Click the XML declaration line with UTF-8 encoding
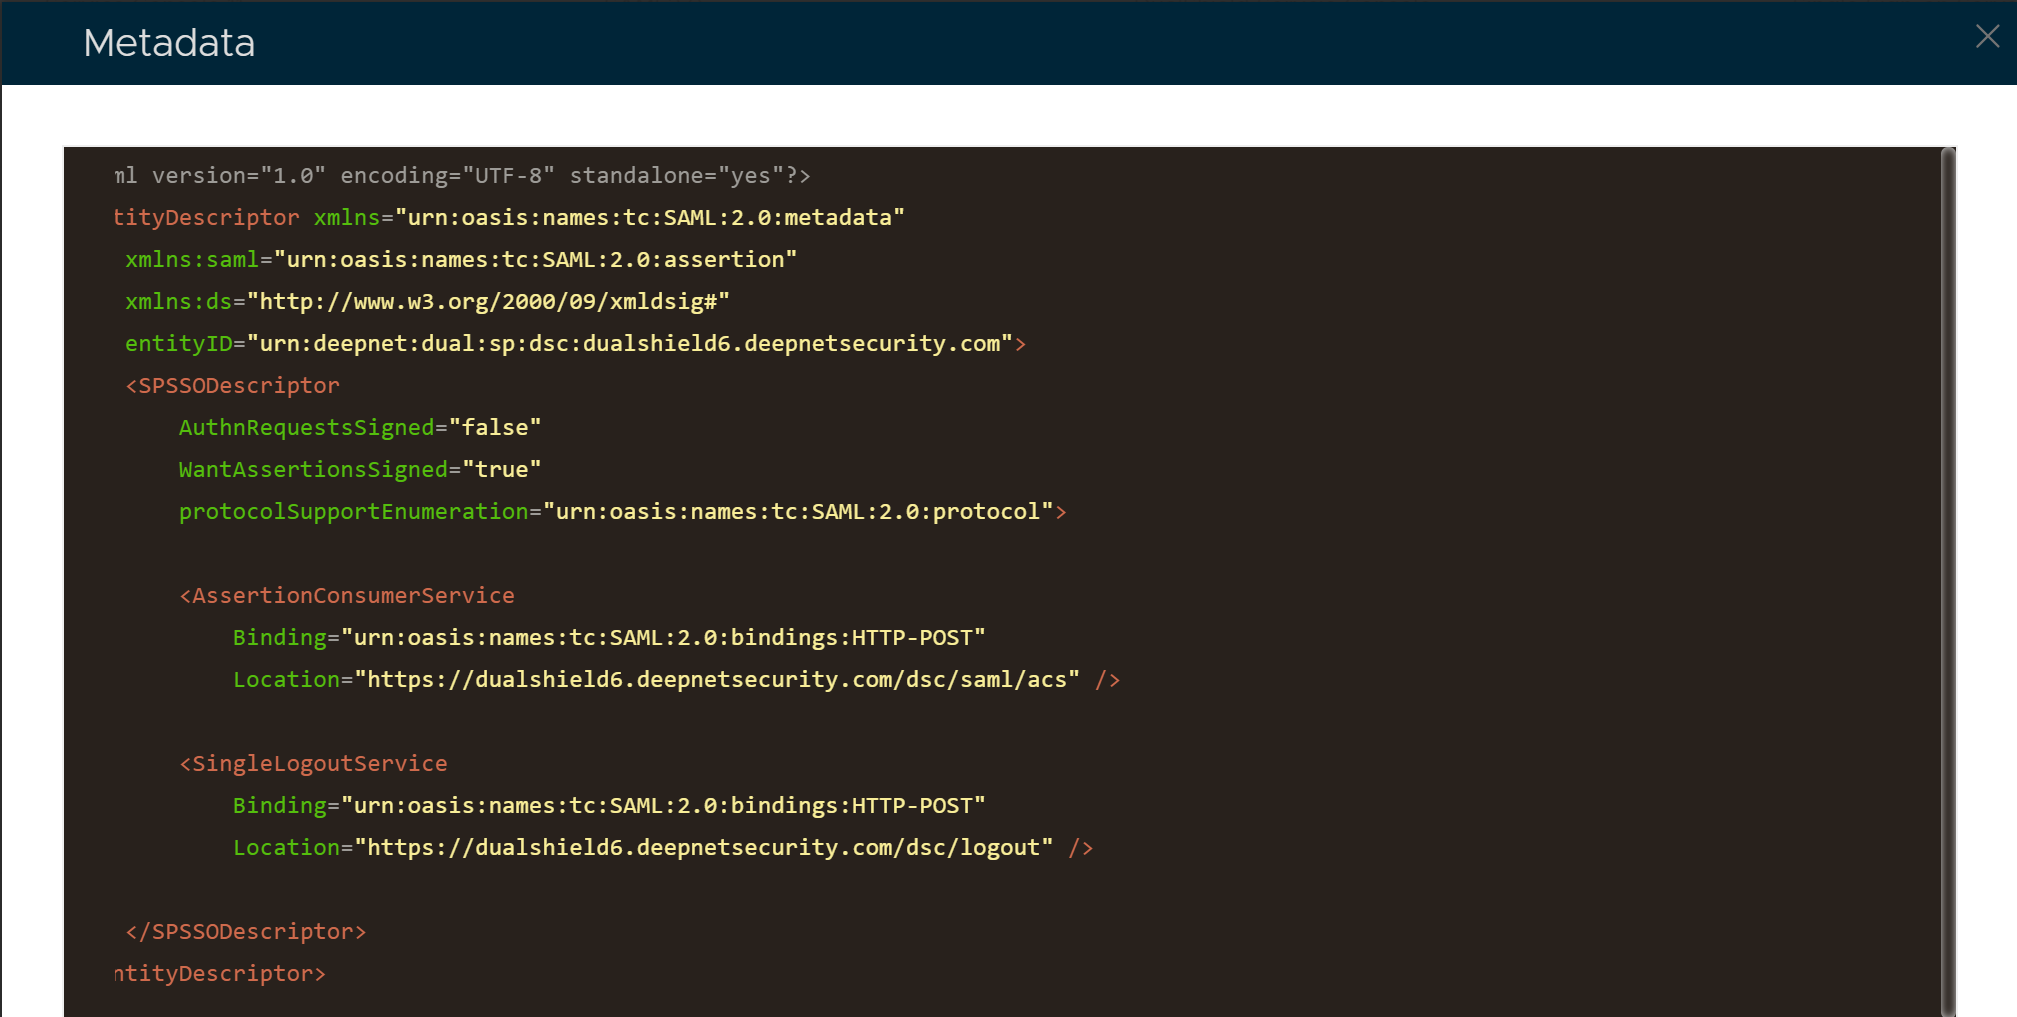This screenshot has width=2017, height=1017. [462, 176]
